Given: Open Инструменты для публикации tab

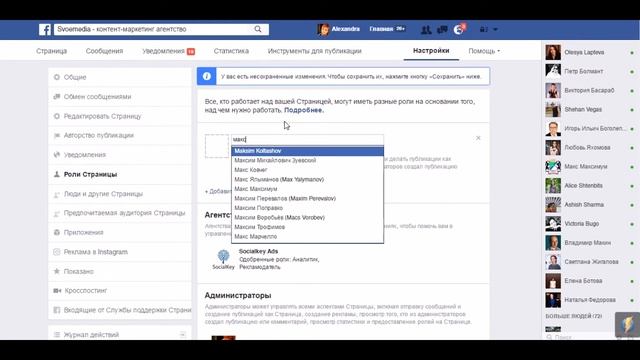Looking at the screenshot, I should click(x=315, y=51).
